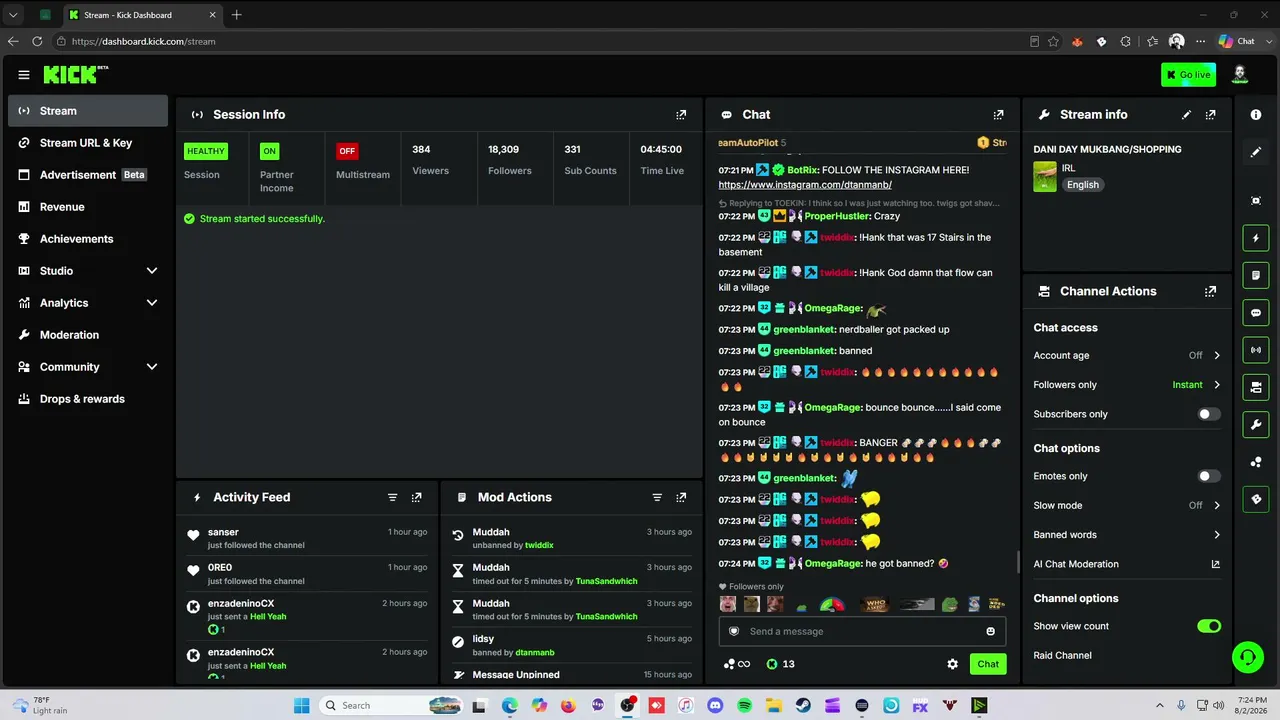1280x720 pixels.
Task: Click the channel points dots icon in right rail
Action: tap(1256, 462)
